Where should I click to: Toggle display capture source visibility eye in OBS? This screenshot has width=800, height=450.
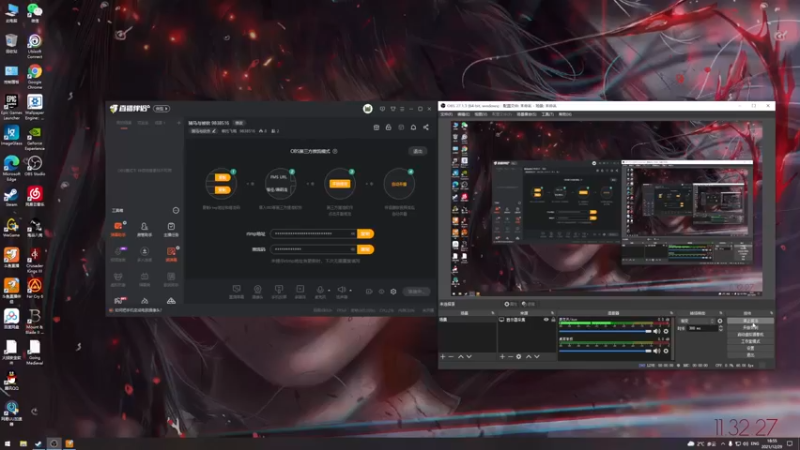coord(546,320)
